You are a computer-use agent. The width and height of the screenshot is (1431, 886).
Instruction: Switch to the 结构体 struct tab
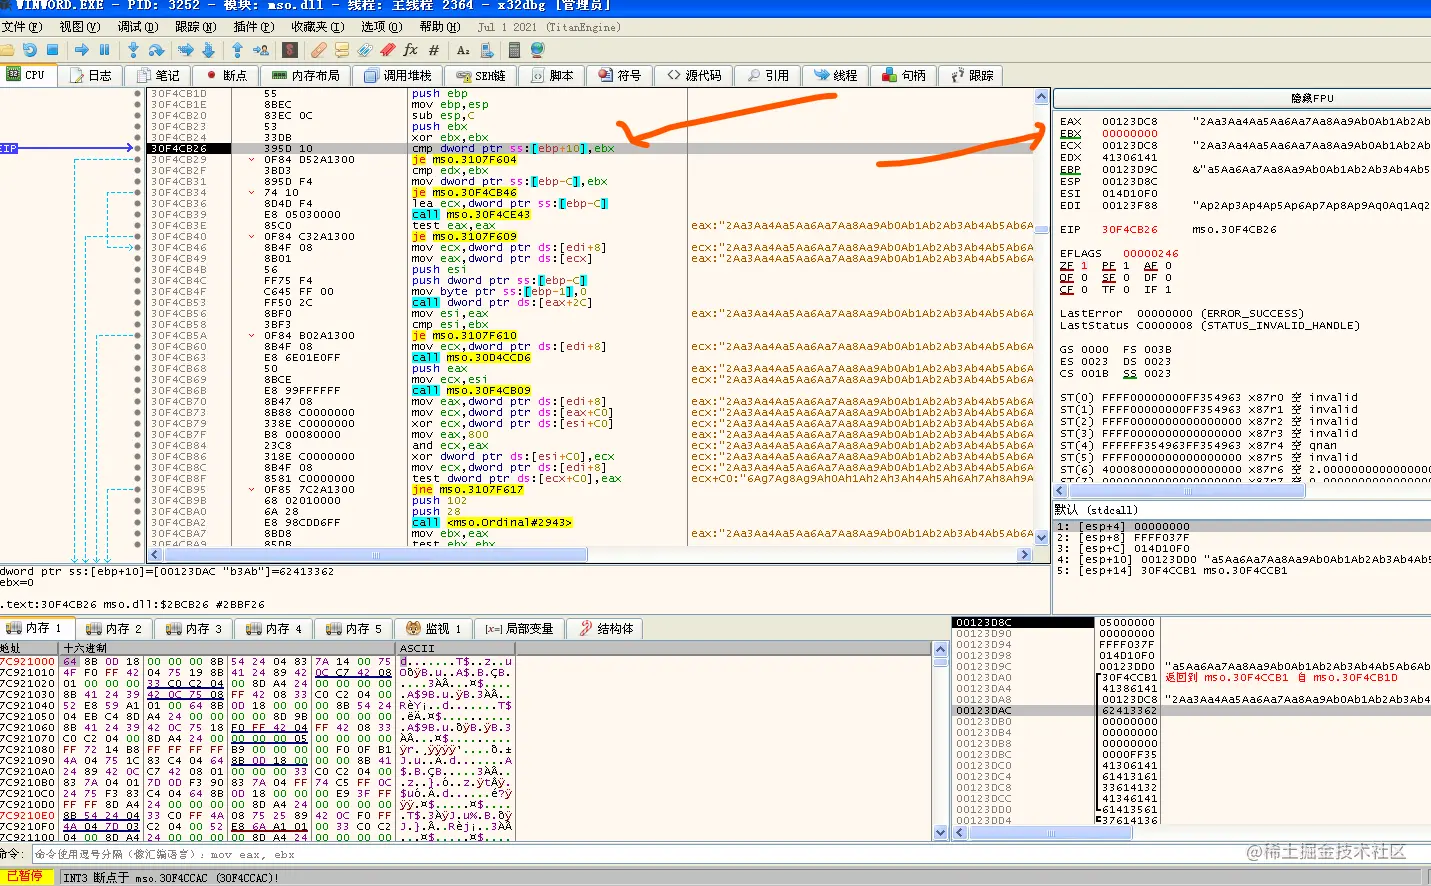click(x=605, y=628)
